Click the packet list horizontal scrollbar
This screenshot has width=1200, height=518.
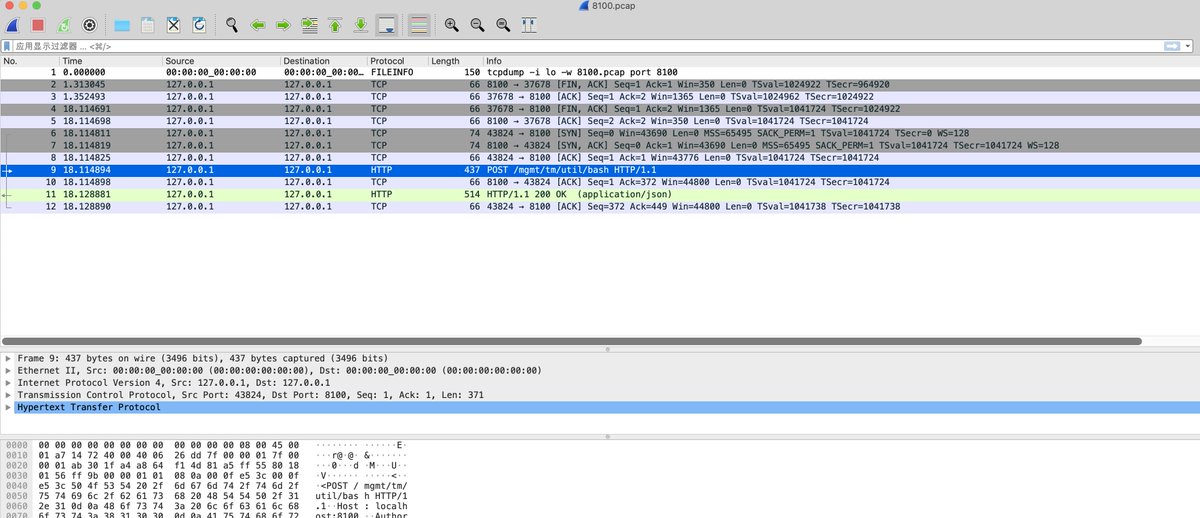[x=572, y=341]
